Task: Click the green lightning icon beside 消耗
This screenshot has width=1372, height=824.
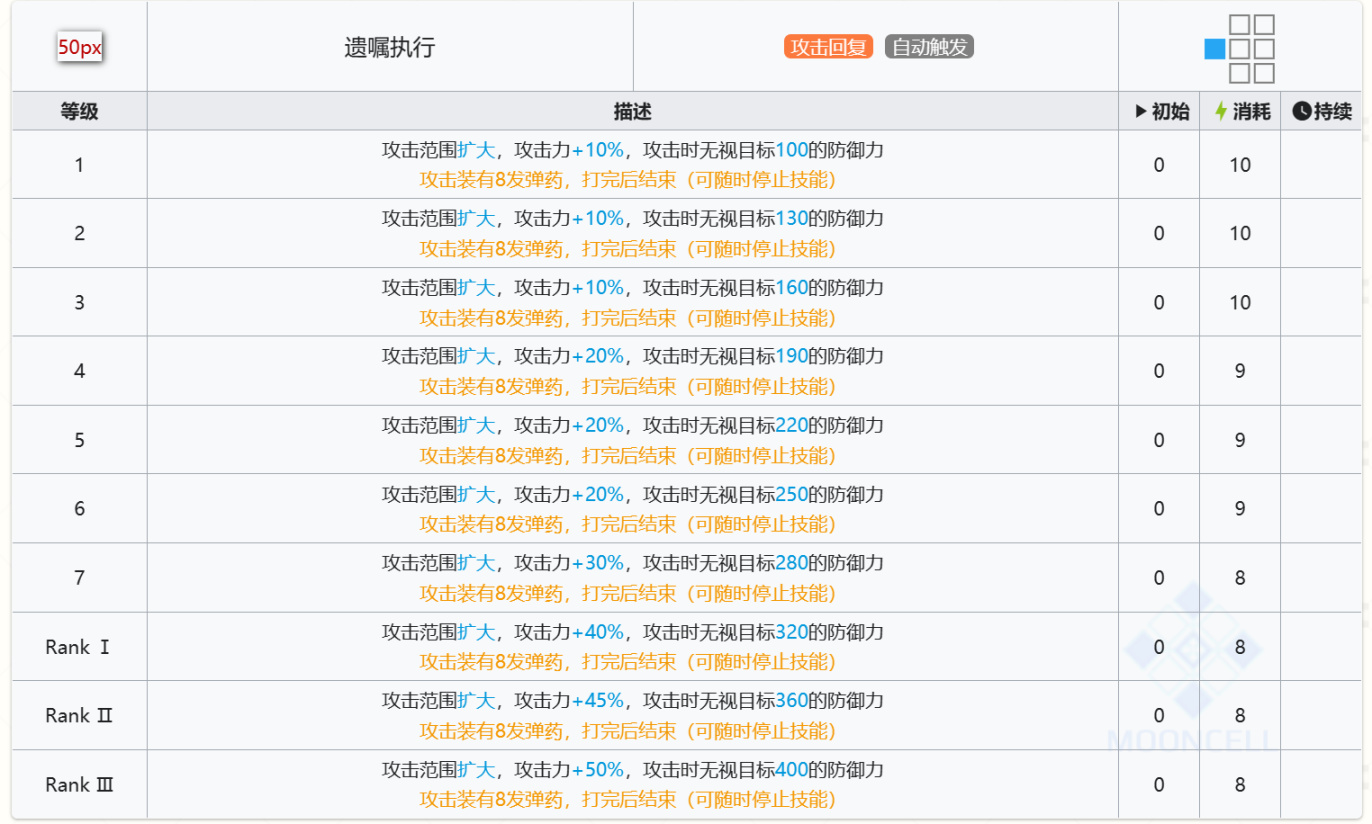Action: point(1221,111)
